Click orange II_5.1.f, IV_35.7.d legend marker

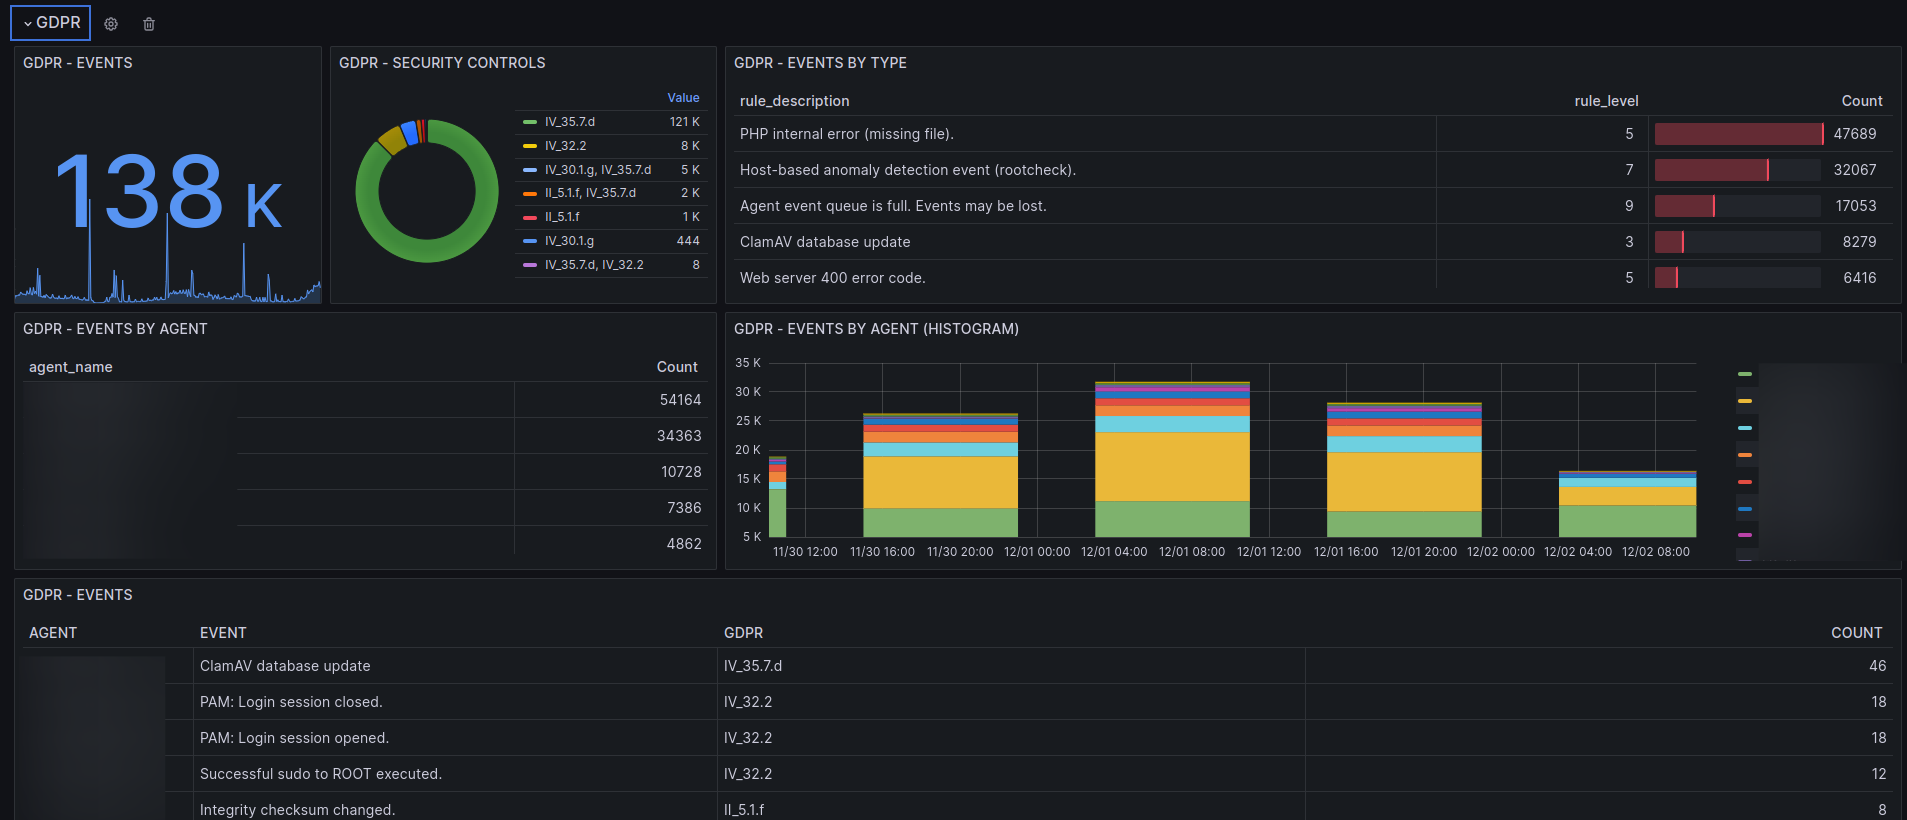[530, 193]
